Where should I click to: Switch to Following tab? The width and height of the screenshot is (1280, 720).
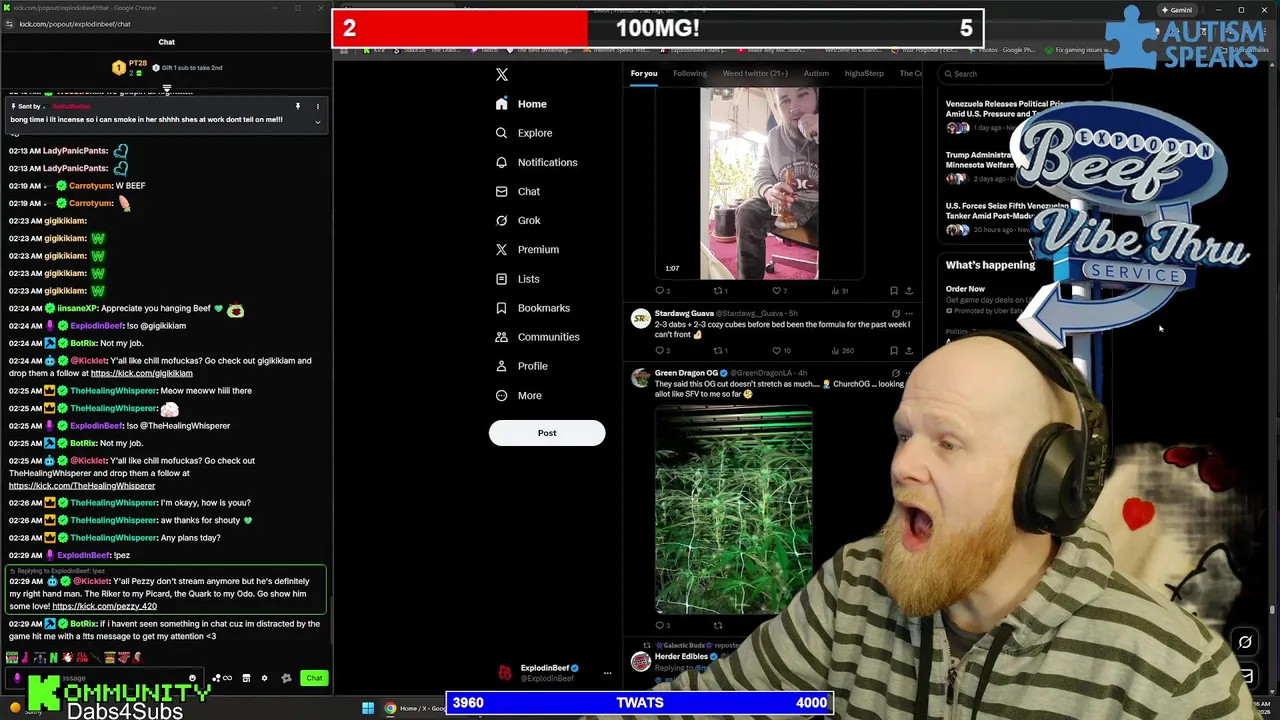click(690, 73)
